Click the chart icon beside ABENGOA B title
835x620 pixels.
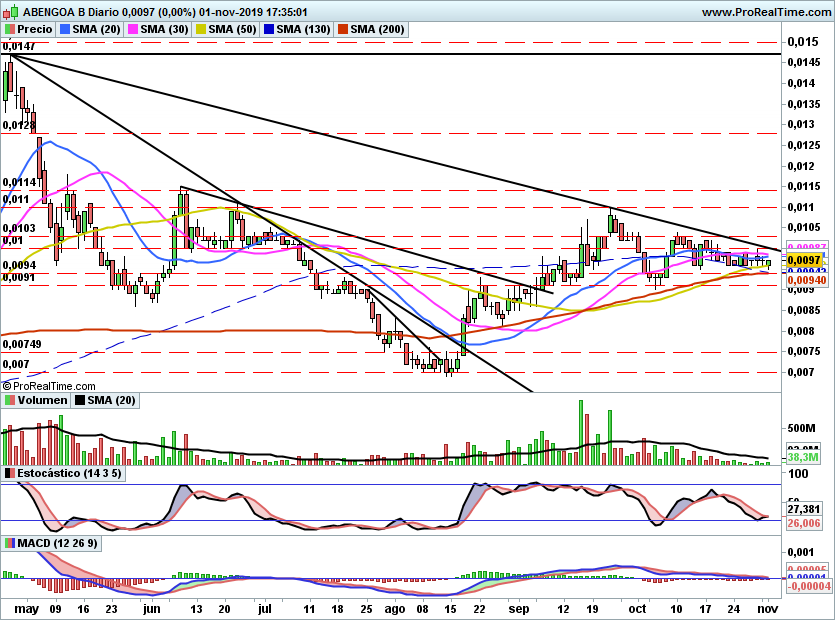11,11
